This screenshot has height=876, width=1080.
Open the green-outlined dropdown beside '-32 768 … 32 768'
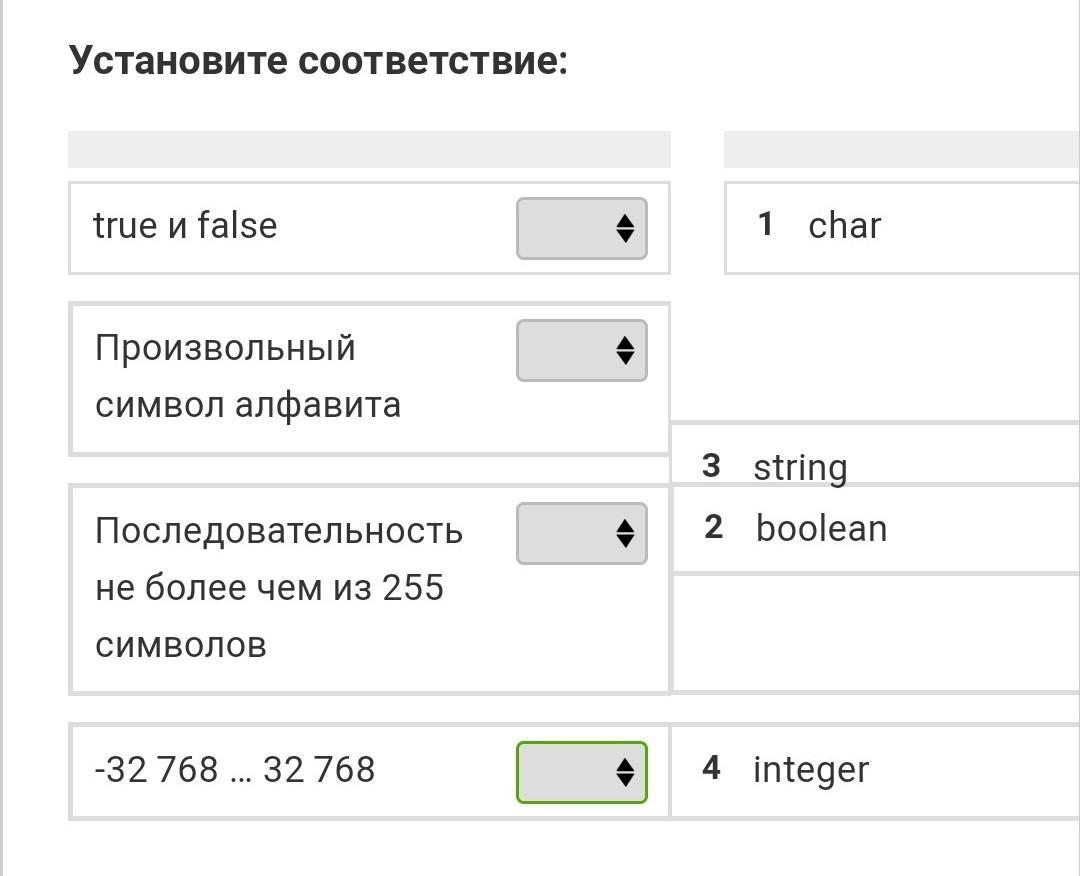[x=581, y=771]
